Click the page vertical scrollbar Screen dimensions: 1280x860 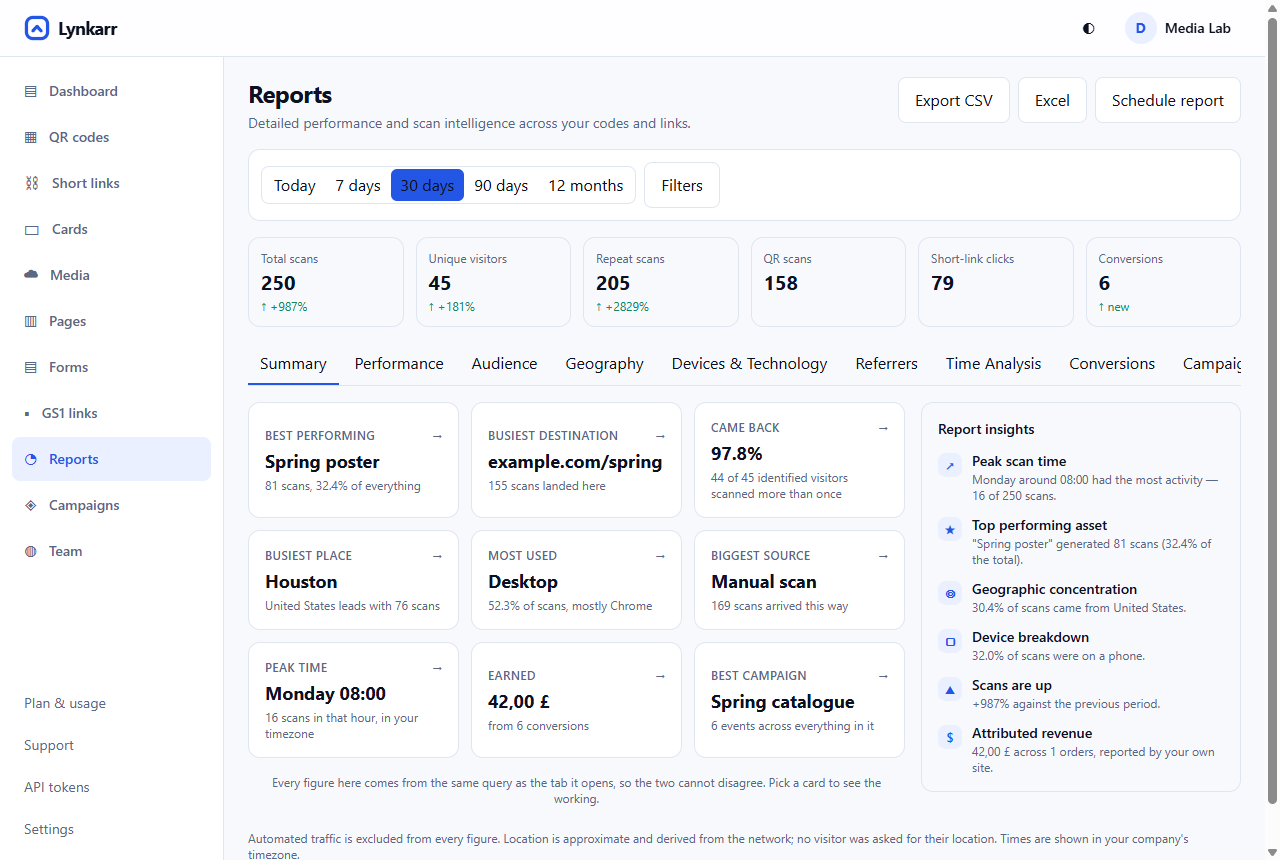click(x=1273, y=410)
